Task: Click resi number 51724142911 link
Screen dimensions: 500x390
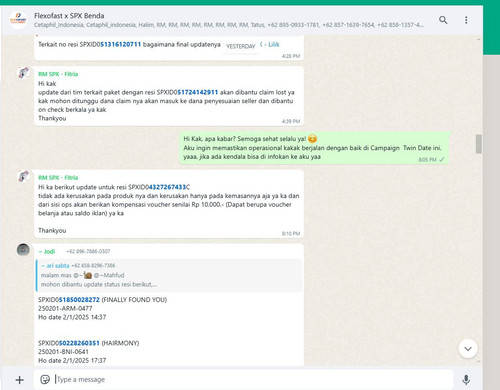Action: 198,92
